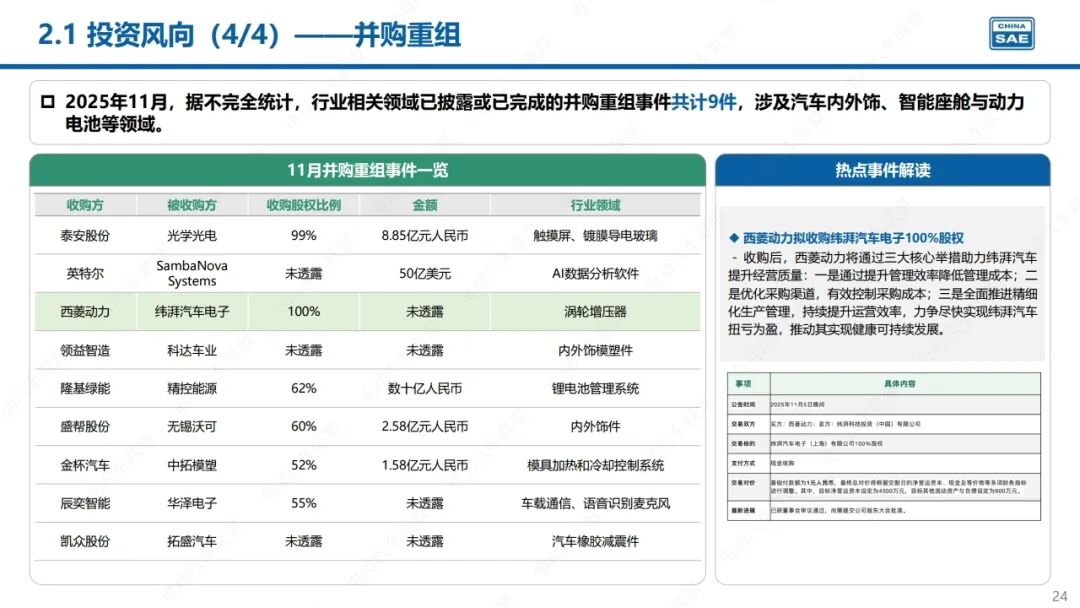1080x608 pixels.
Task: Select the 金杯汽车 cell
Action: pos(85,465)
